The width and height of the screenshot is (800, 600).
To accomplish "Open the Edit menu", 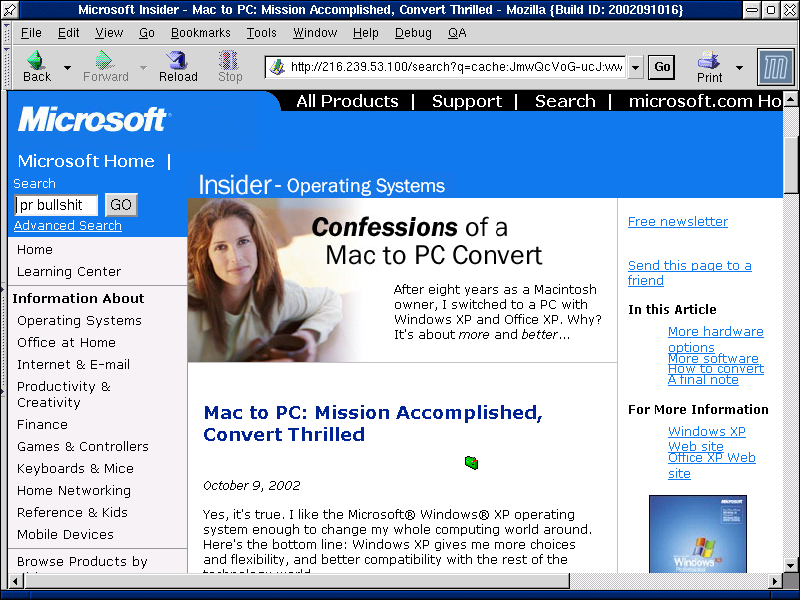I will point(68,33).
